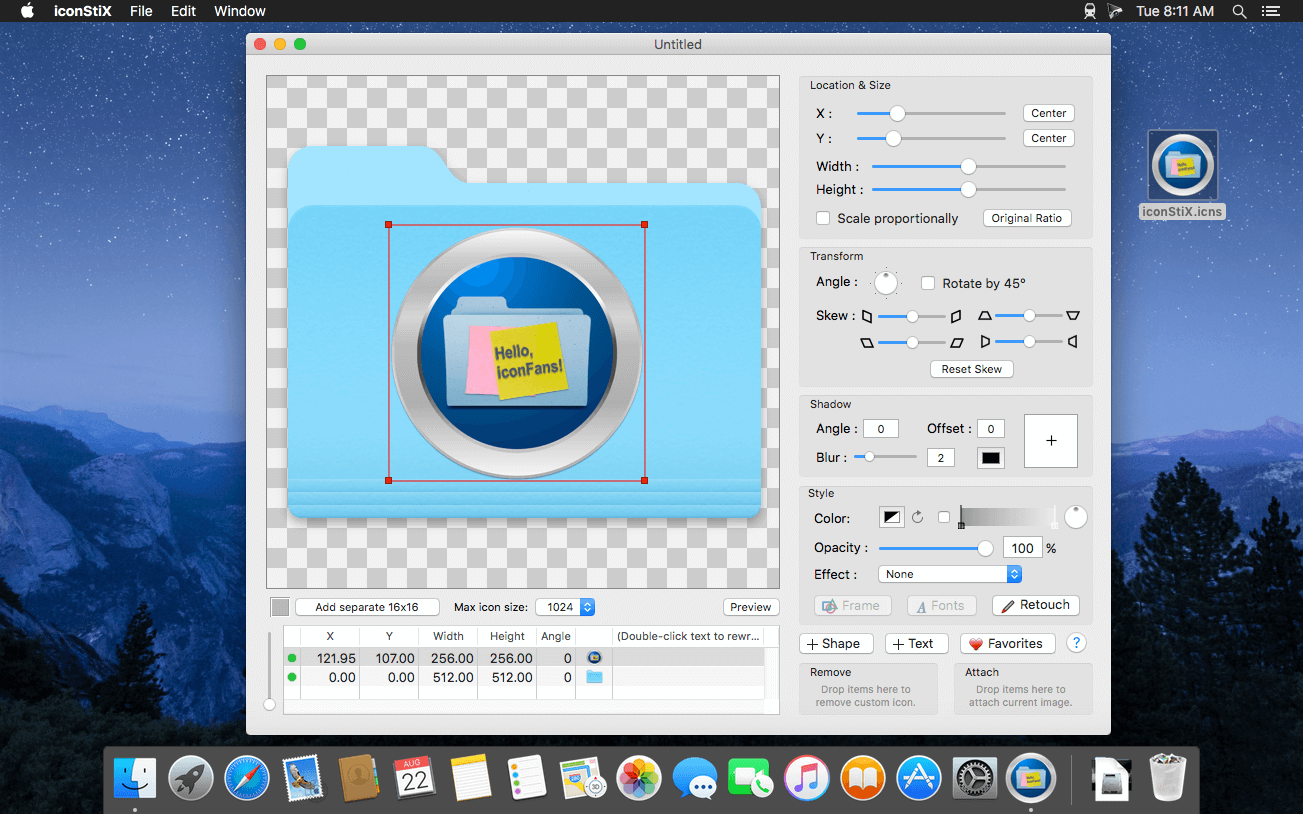Screen dimensions: 1303x814
Task: Open the File menu
Action: pyautogui.click(x=141, y=11)
